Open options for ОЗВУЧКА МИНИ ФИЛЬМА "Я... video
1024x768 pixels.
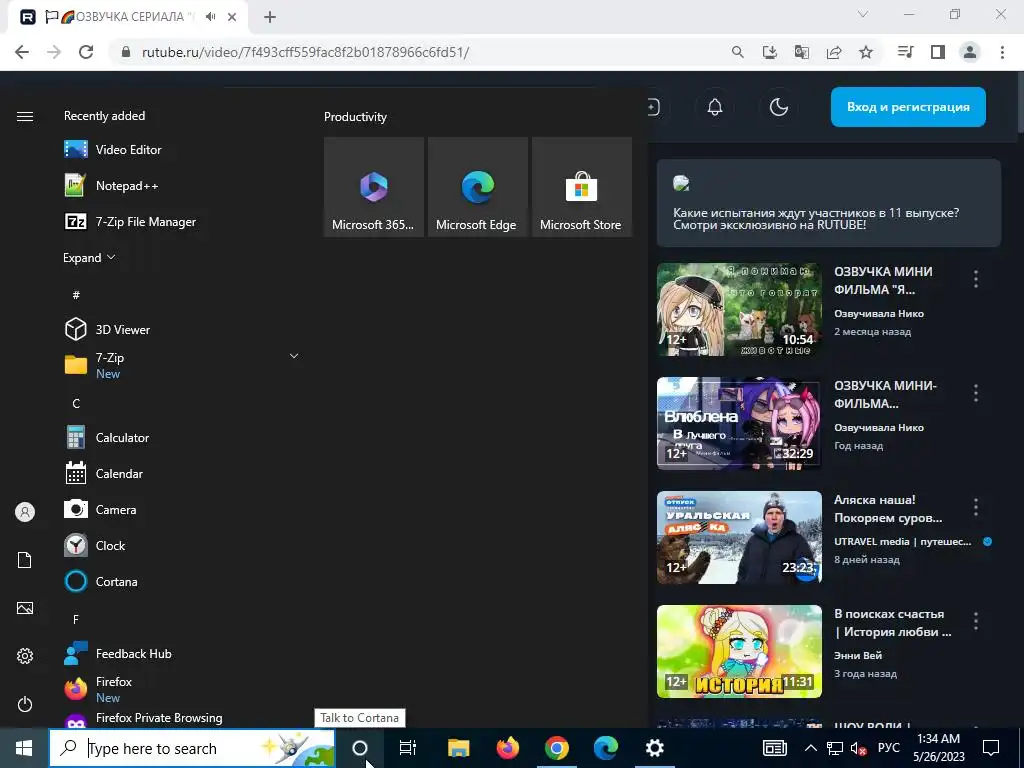pos(976,280)
